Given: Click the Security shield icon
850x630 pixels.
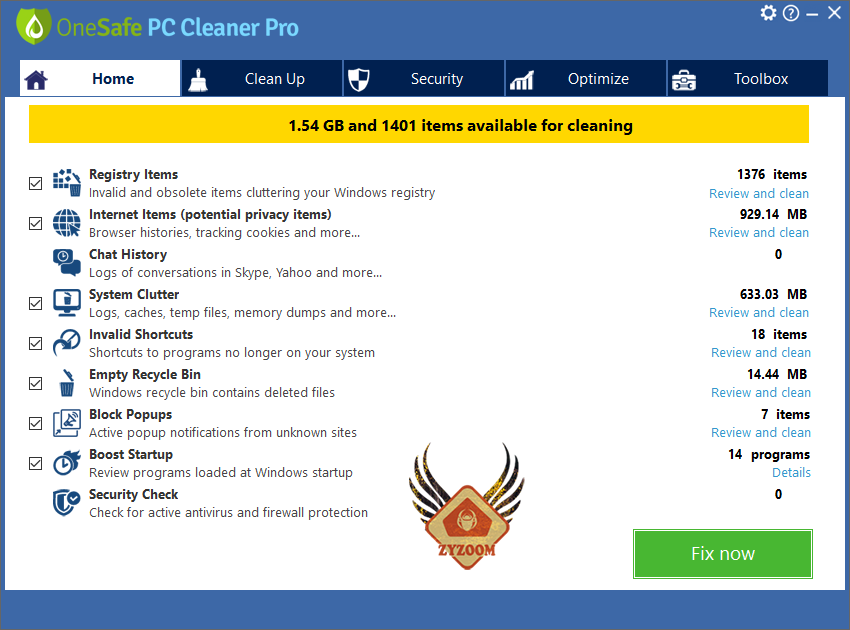Looking at the screenshot, I should (358, 80).
